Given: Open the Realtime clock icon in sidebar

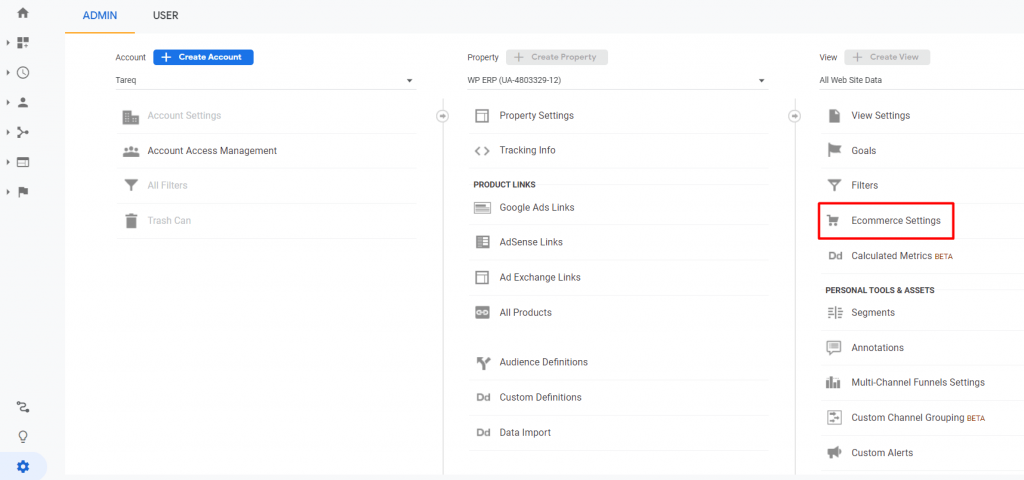Looking at the screenshot, I should point(23,72).
